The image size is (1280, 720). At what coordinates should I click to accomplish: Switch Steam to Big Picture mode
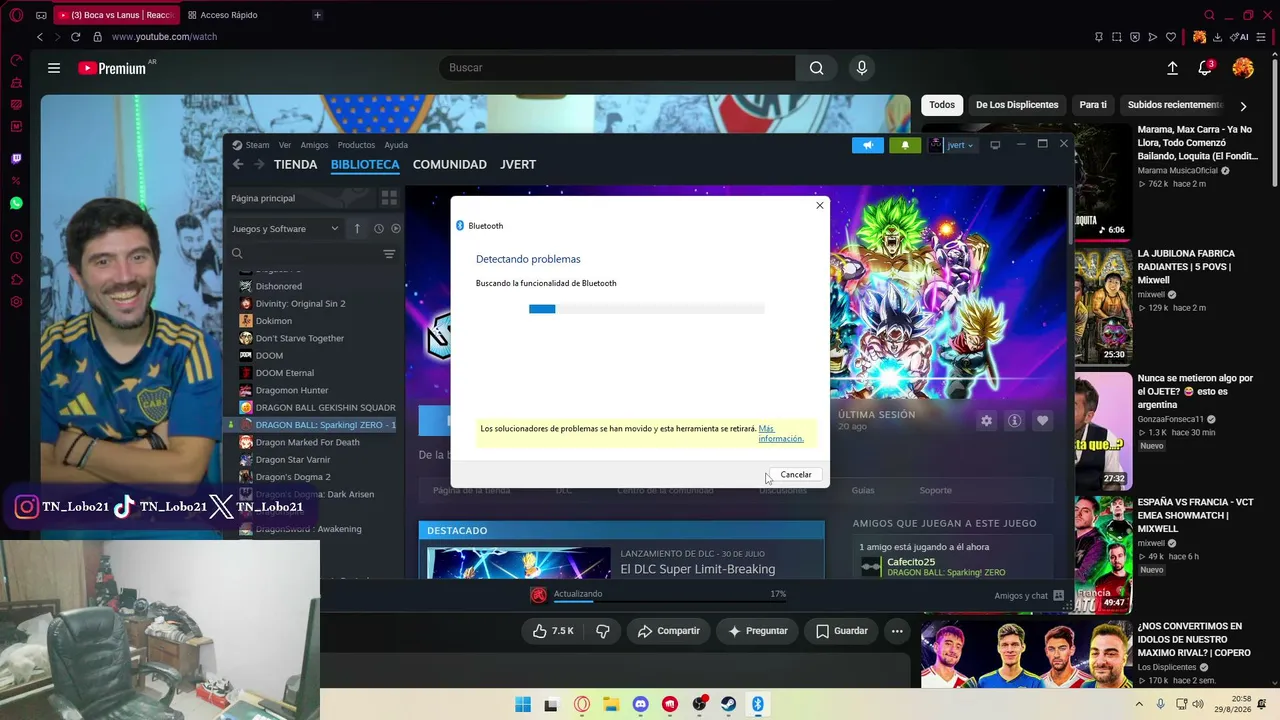pyautogui.click(x=995, y=145)
